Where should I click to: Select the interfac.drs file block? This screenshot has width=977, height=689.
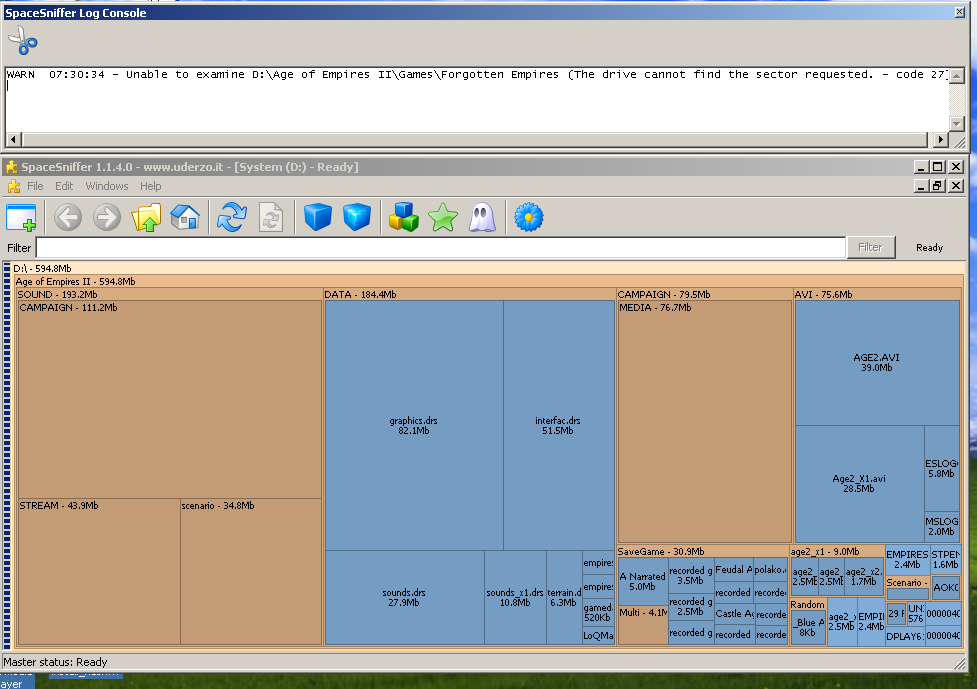pyautogui.click(x=558, y=425)
